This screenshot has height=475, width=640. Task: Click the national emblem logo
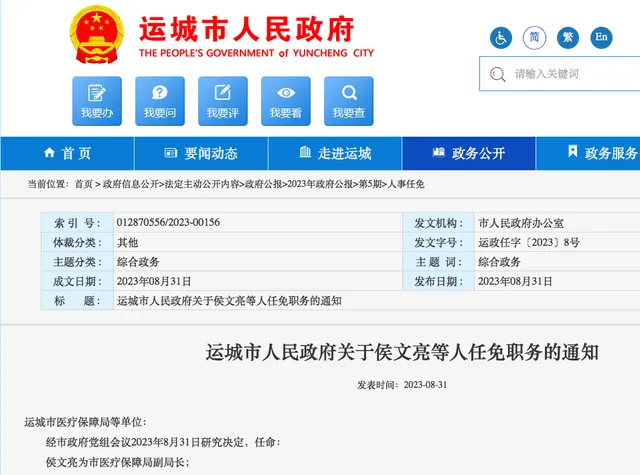(x=97, y=35)
